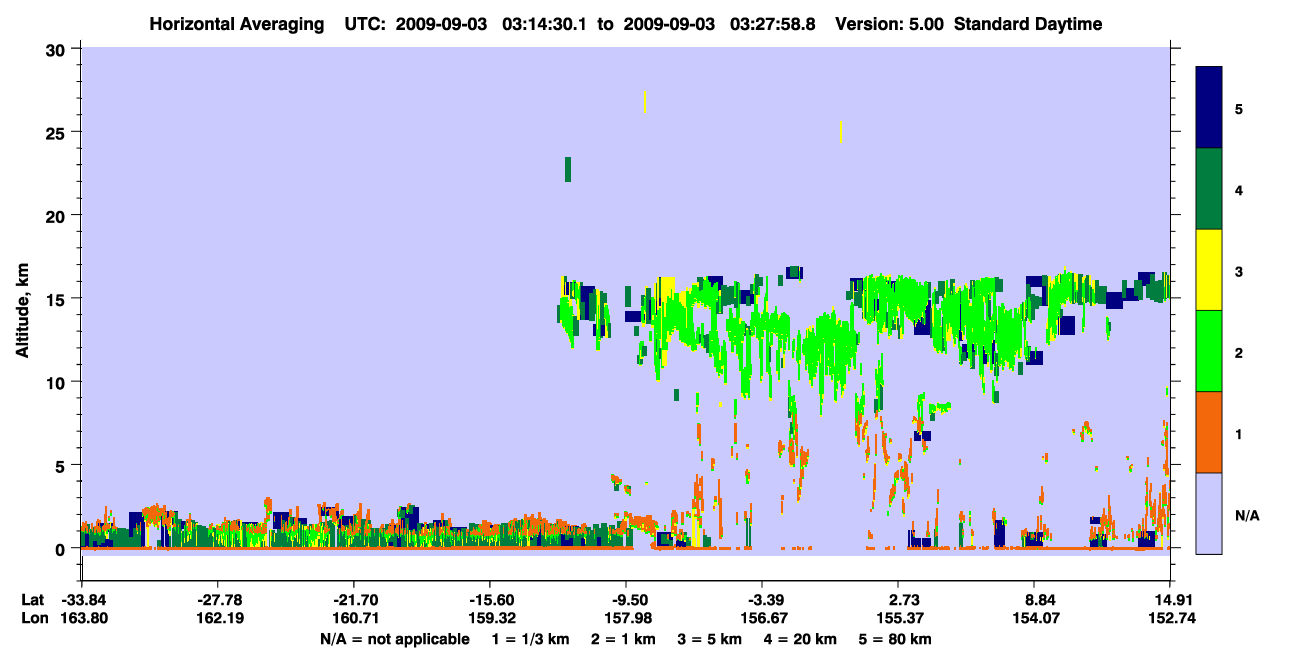Click the altitude tick label 5
This screenshot has width=1300, height=667.
click(x=62, y=465)
